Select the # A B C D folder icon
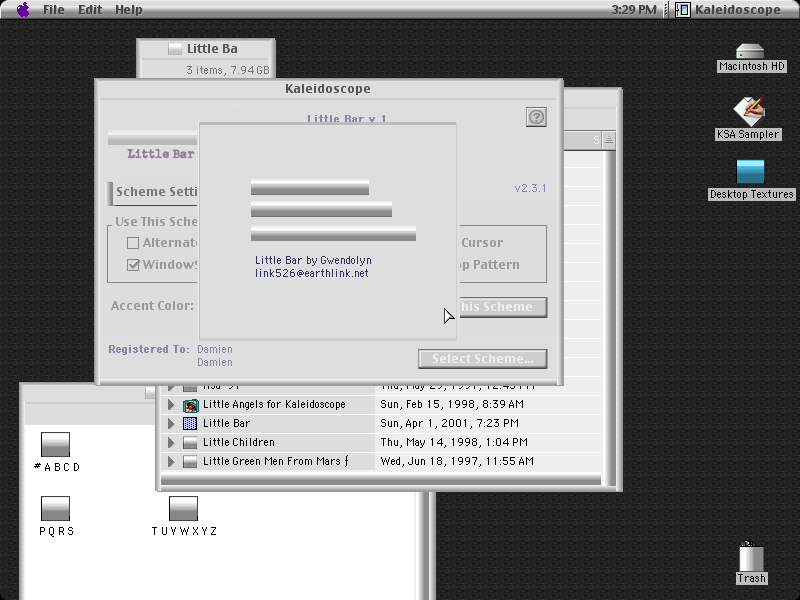This screenshot has height=600, width=800. click(55, 444)
